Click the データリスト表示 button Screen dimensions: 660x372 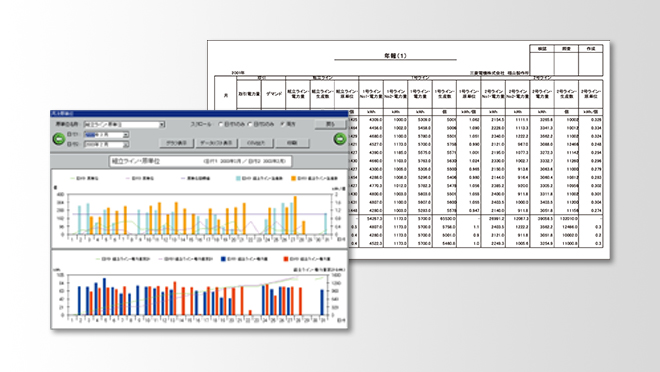click(x=216, y=143)
